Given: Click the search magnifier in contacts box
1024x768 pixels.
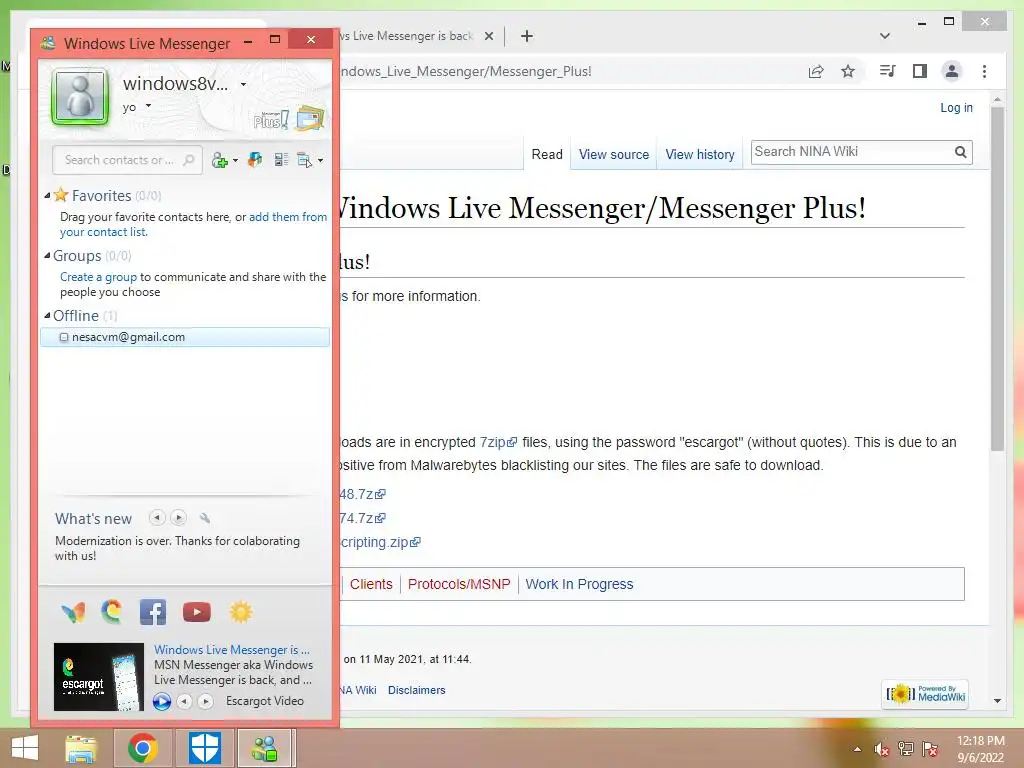Looking at the screenshot, I should point(189,160).
